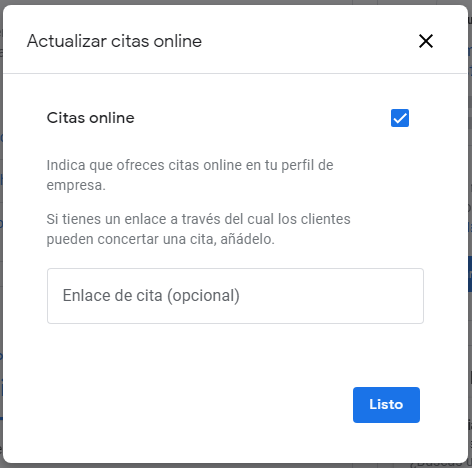The width and height of the screenshot is (472, 468).
Task: Select the Citas online label text
Action: [x=90, y=118]
